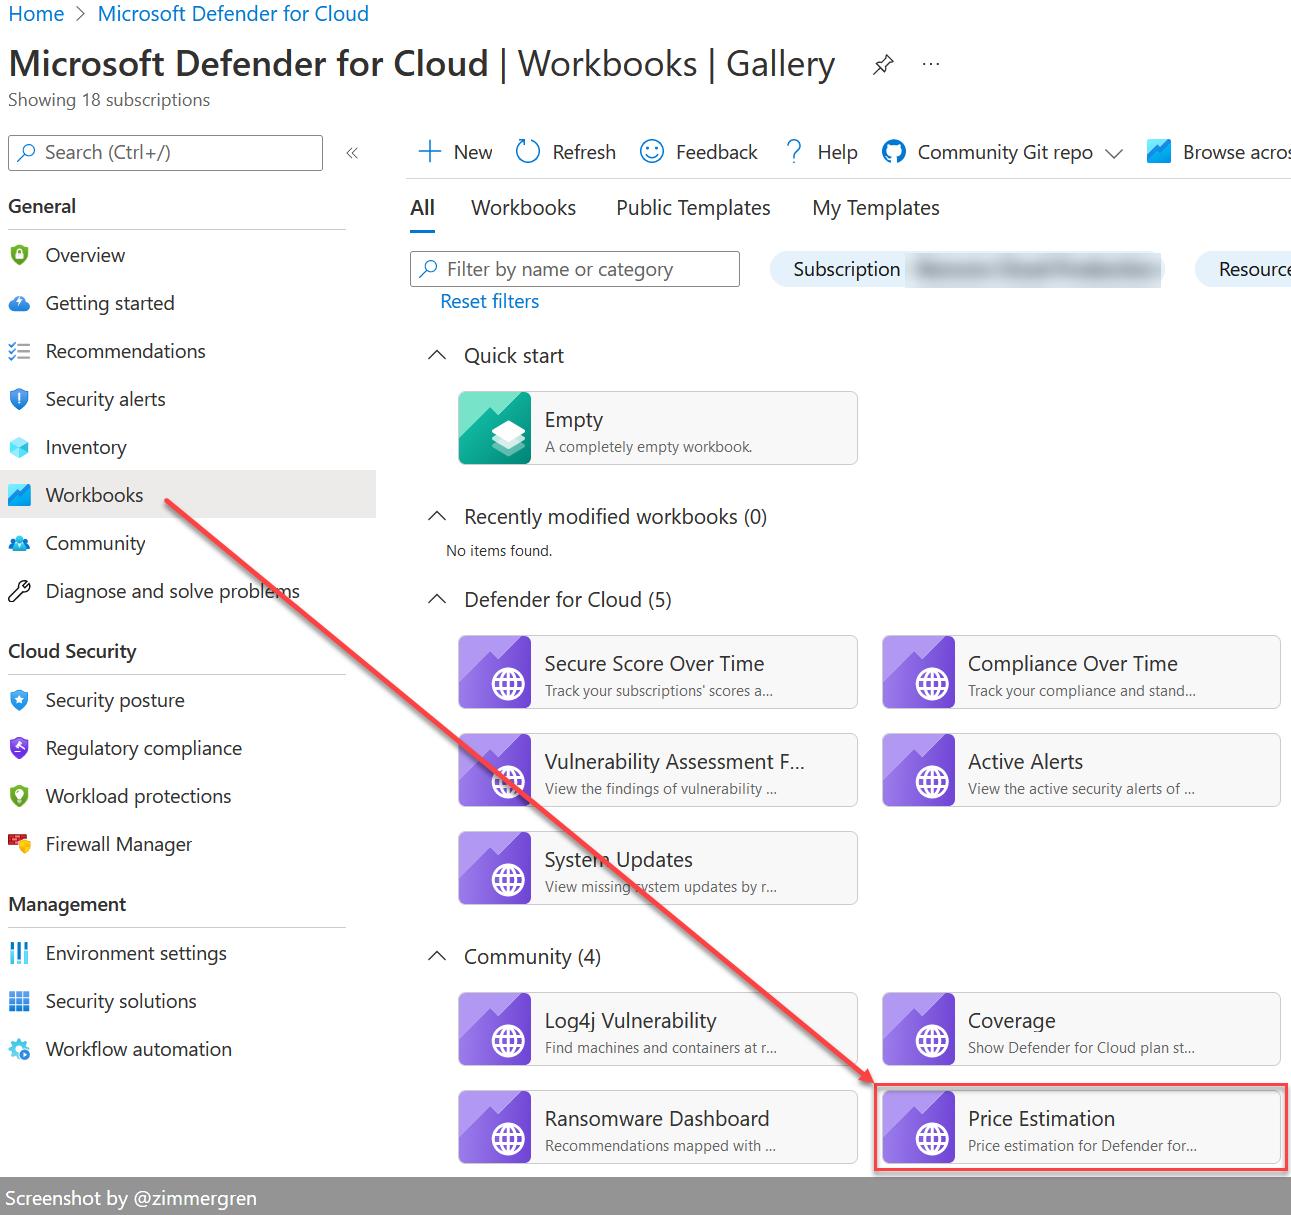Viewport: 1291px width, 1215px height.
Task: Click the Regulatory compliance icon
Action: click(x=19, y=748)
